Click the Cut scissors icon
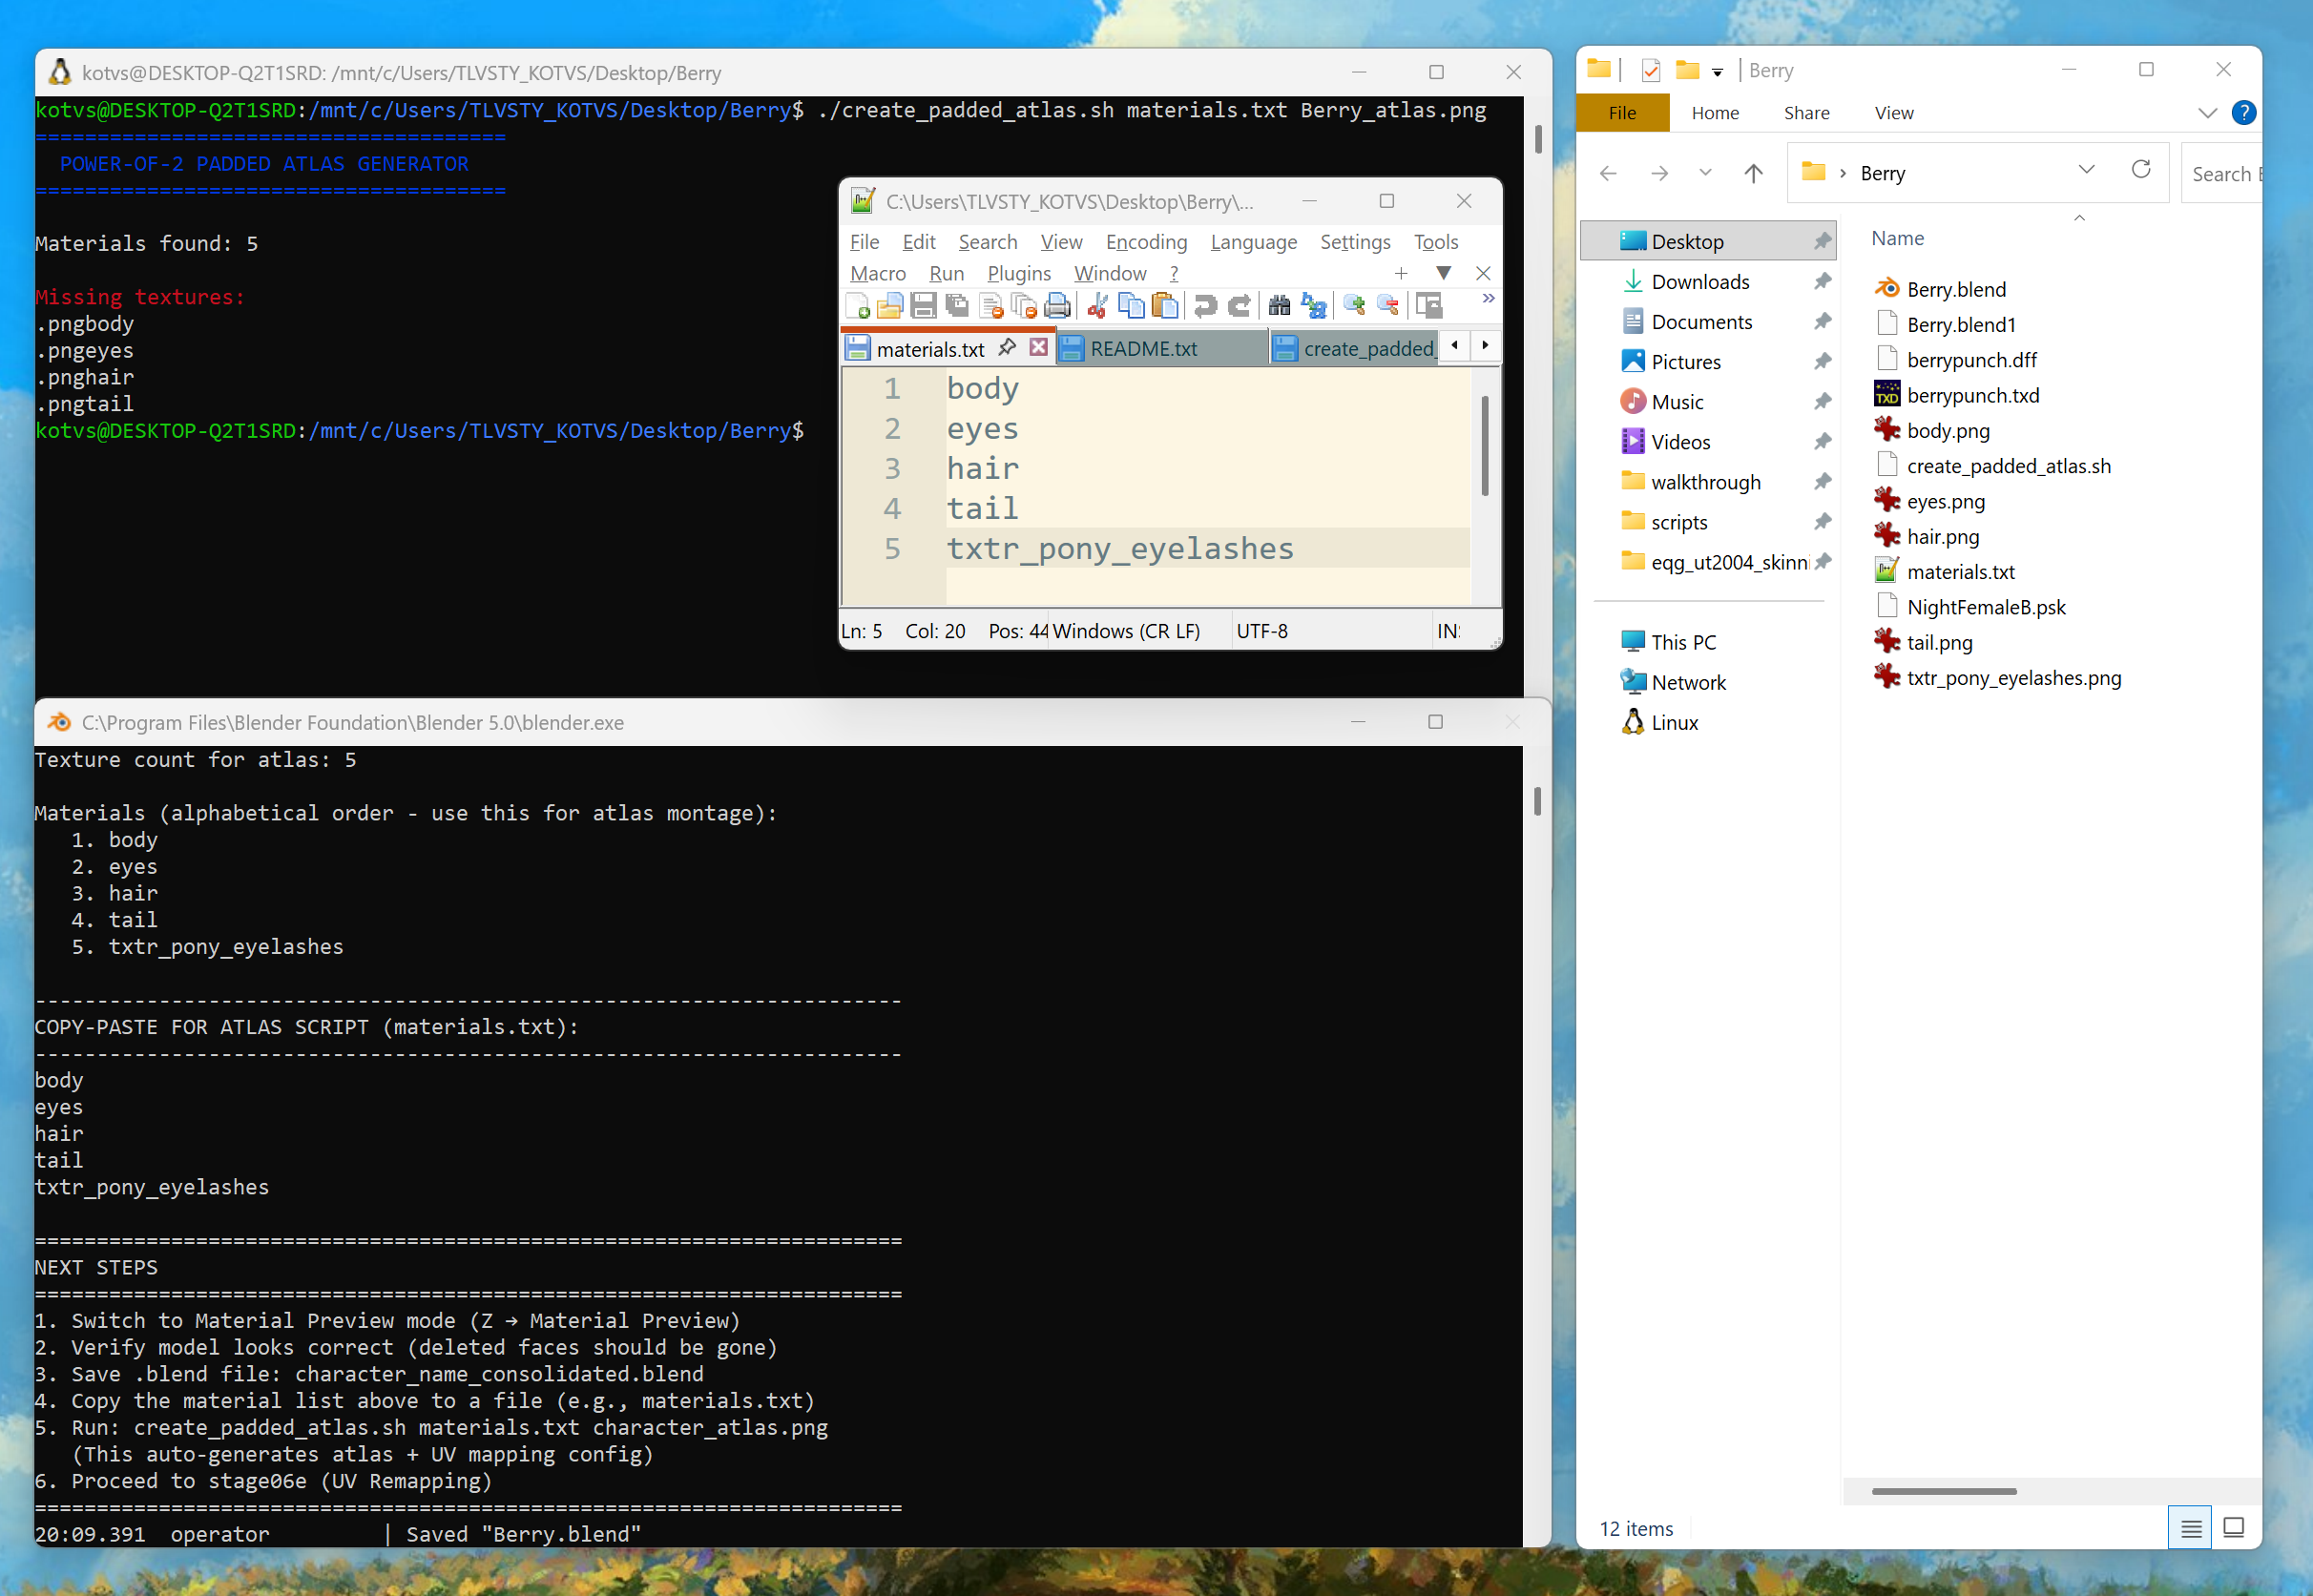 point(1097,306)
